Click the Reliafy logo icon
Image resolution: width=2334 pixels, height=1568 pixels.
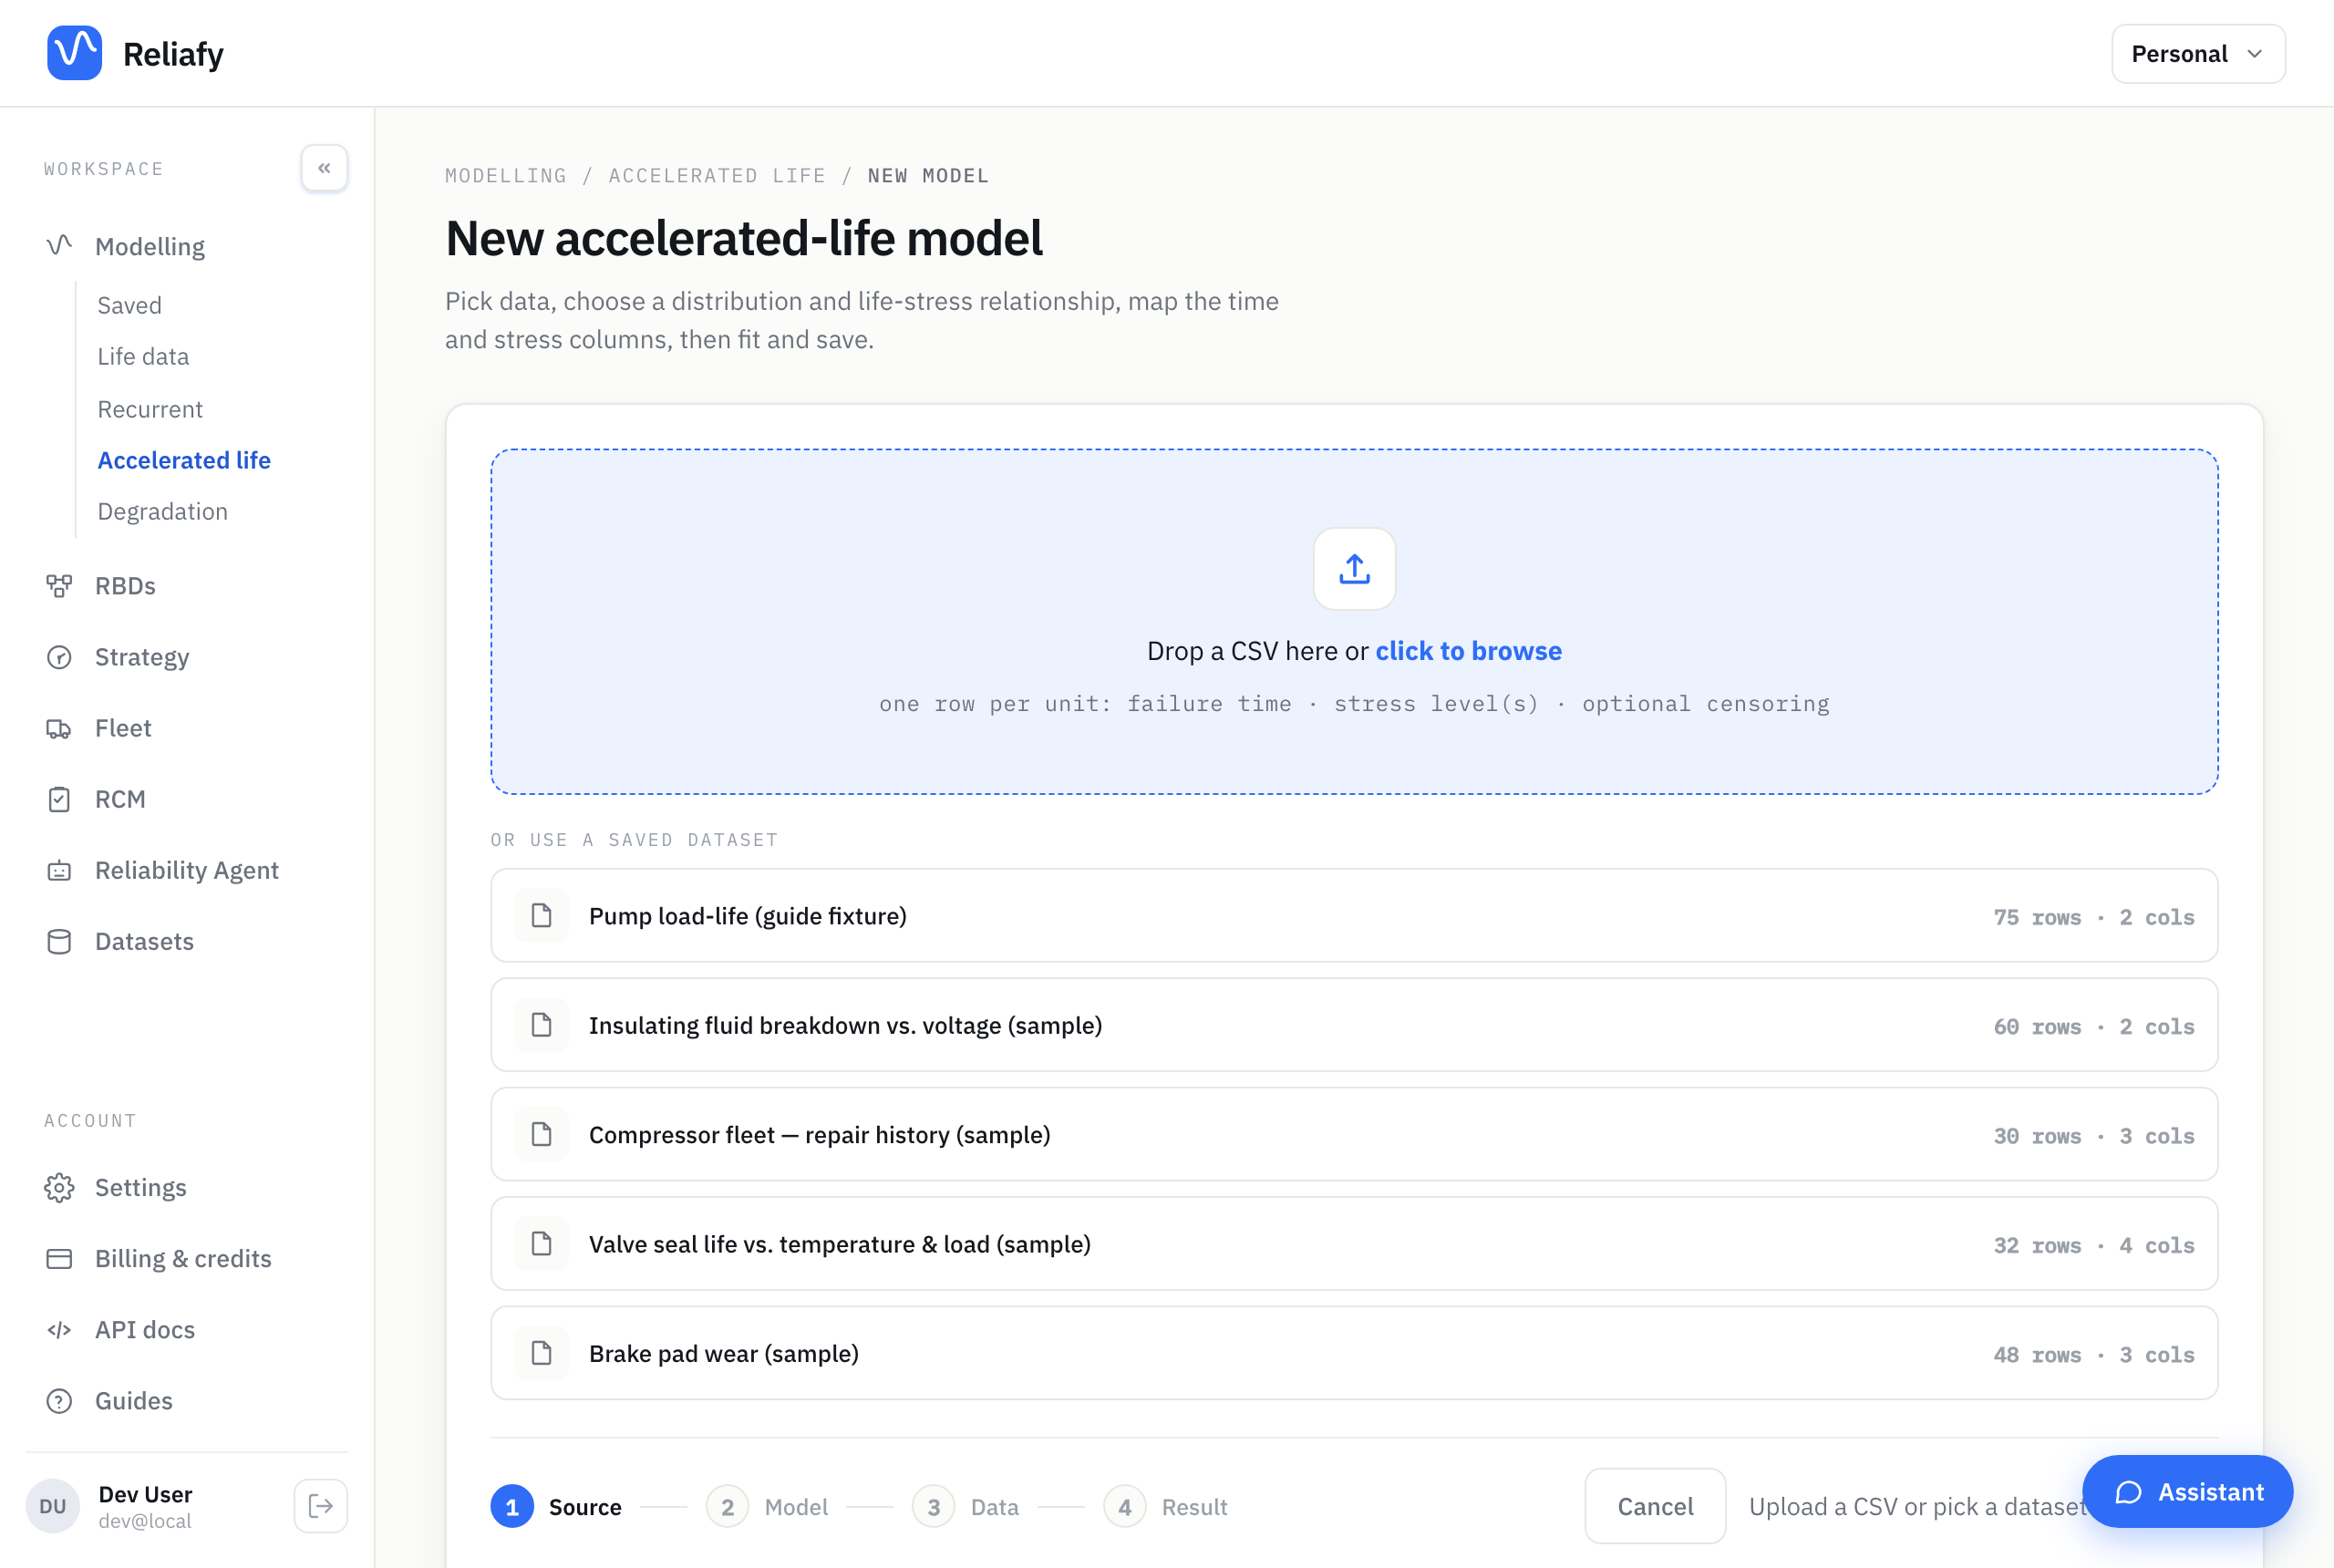point(74,53)
